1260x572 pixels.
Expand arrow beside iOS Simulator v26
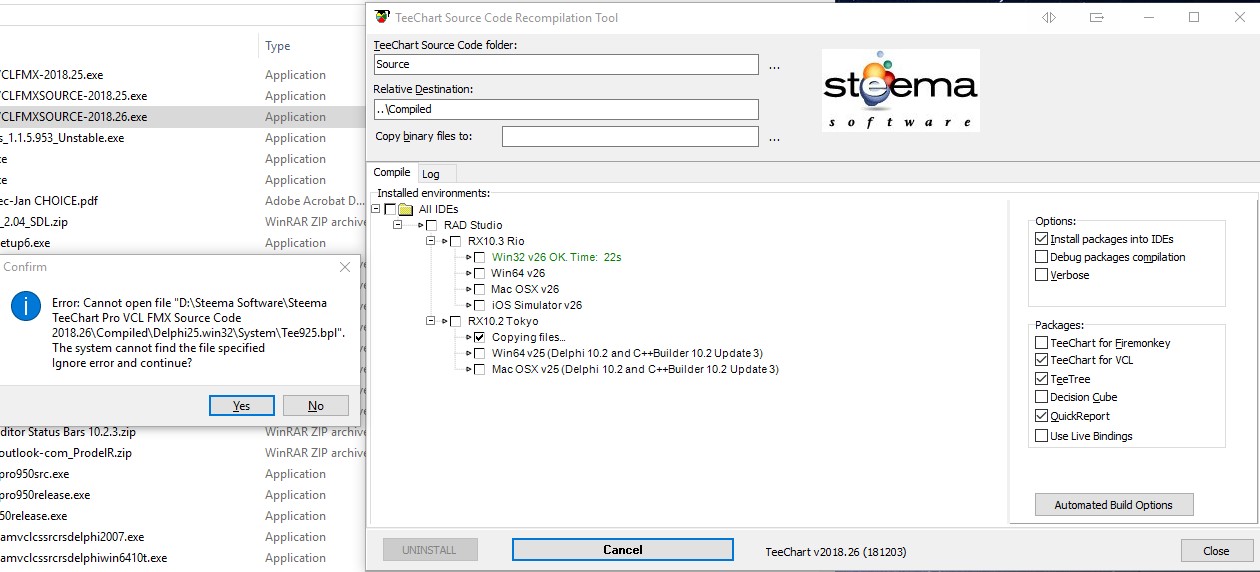[x=468, y=305]
